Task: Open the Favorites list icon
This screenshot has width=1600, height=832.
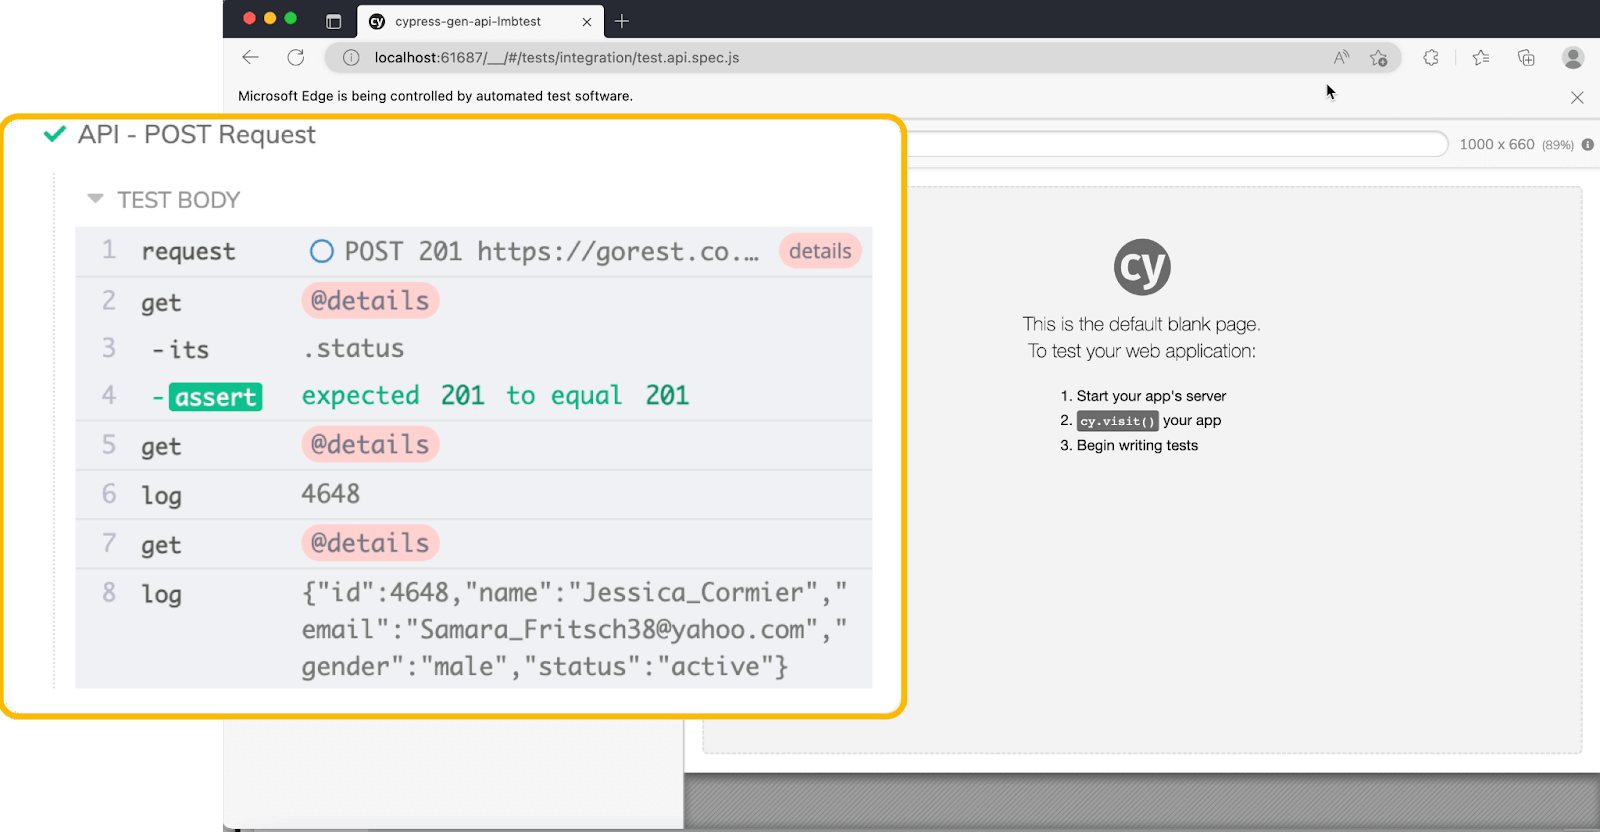Action: (1481, 57)
